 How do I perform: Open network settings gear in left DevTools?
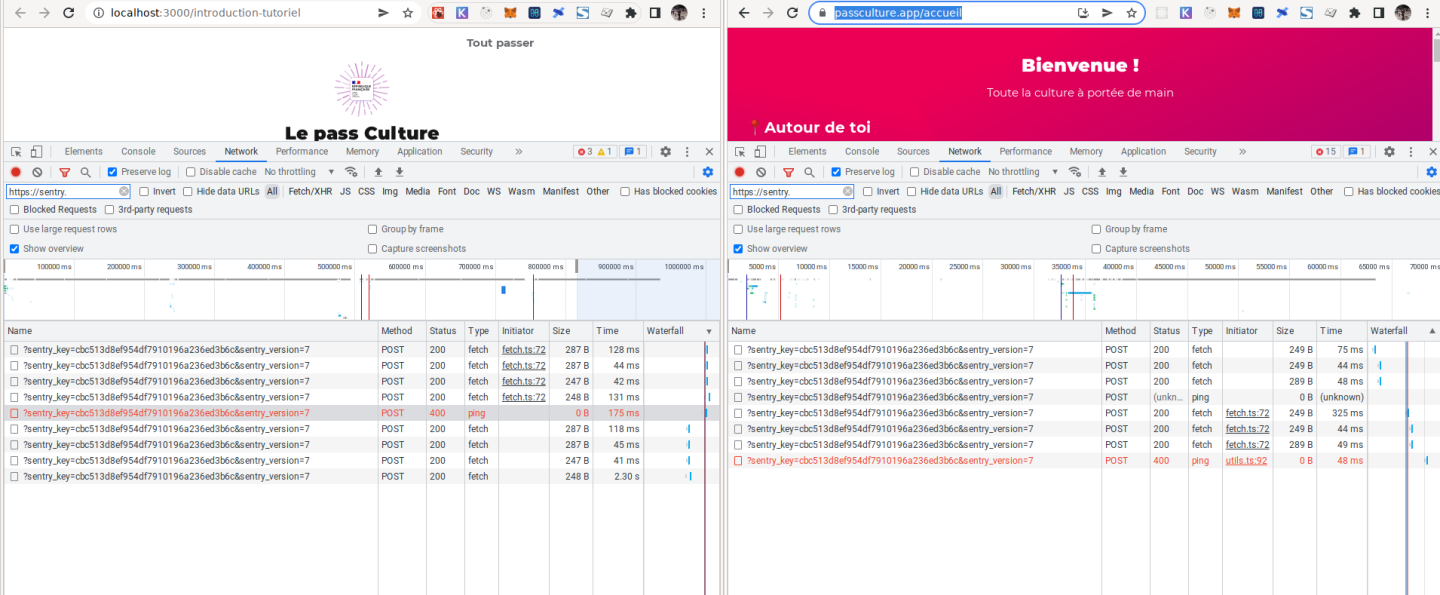pos(708,172)
